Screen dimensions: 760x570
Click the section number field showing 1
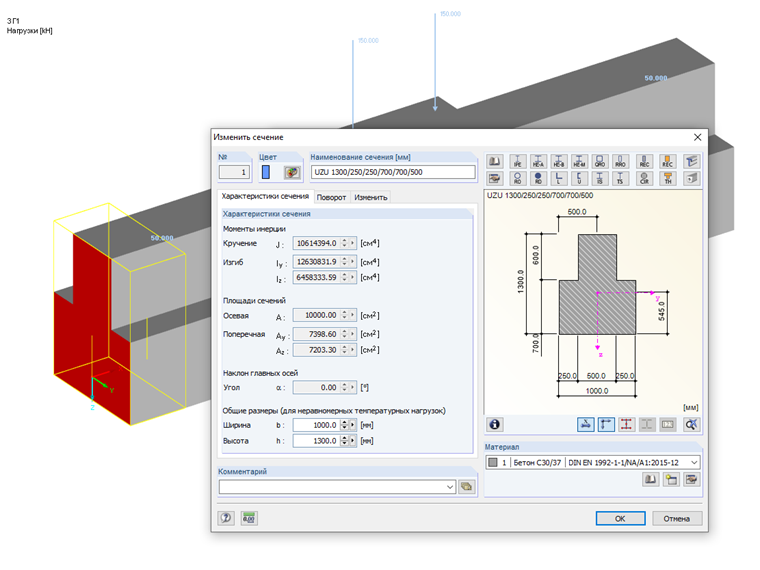pyautogui.click(x=234, y=172)
